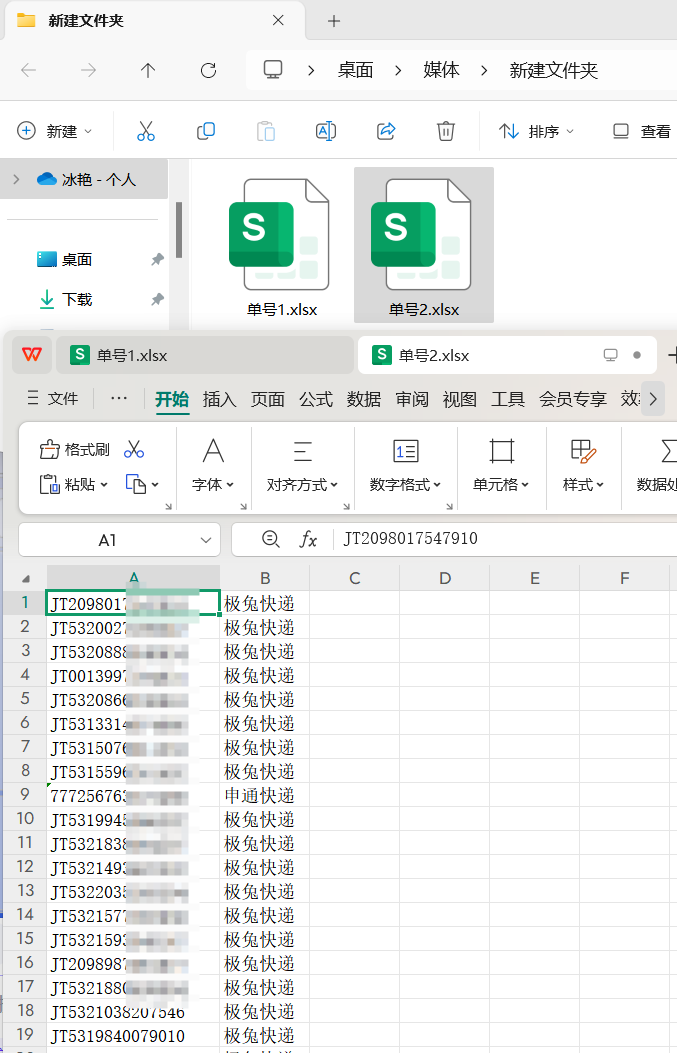This screenshot has height=1053, width=677.
Task: Go up one folder level in Explorer
Action: [x=148, y=70]
